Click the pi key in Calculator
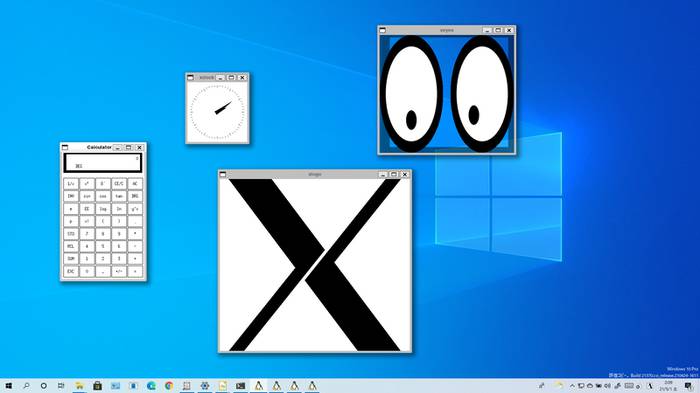This screenshot has width=700, height=393. 71,221
